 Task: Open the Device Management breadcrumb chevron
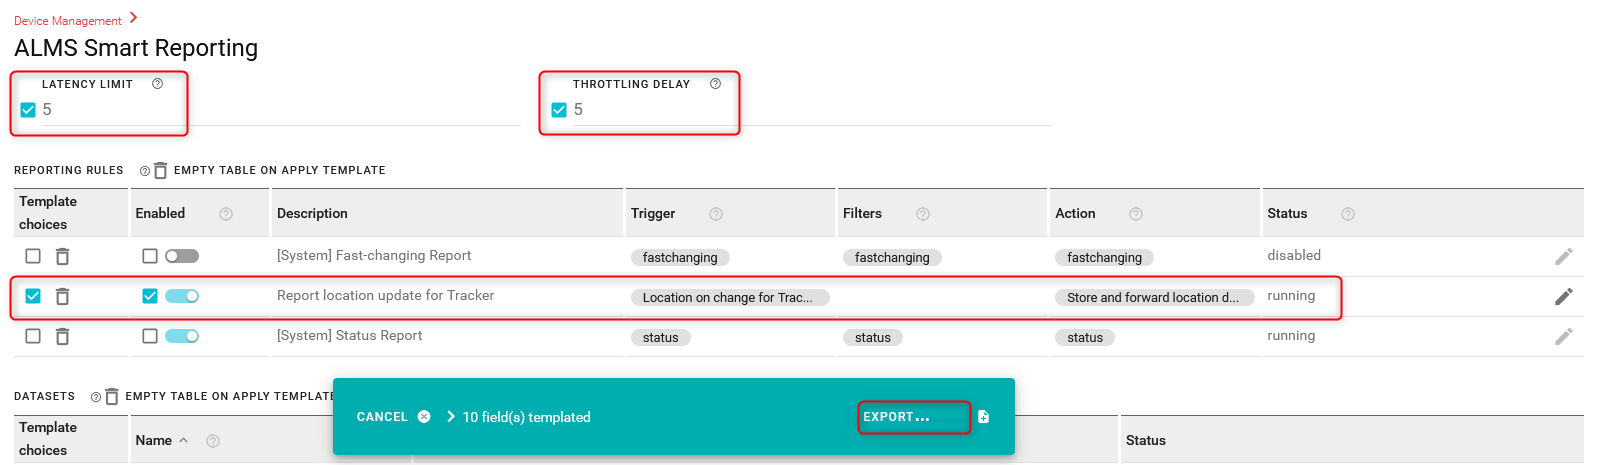click(x=134, y=18)
